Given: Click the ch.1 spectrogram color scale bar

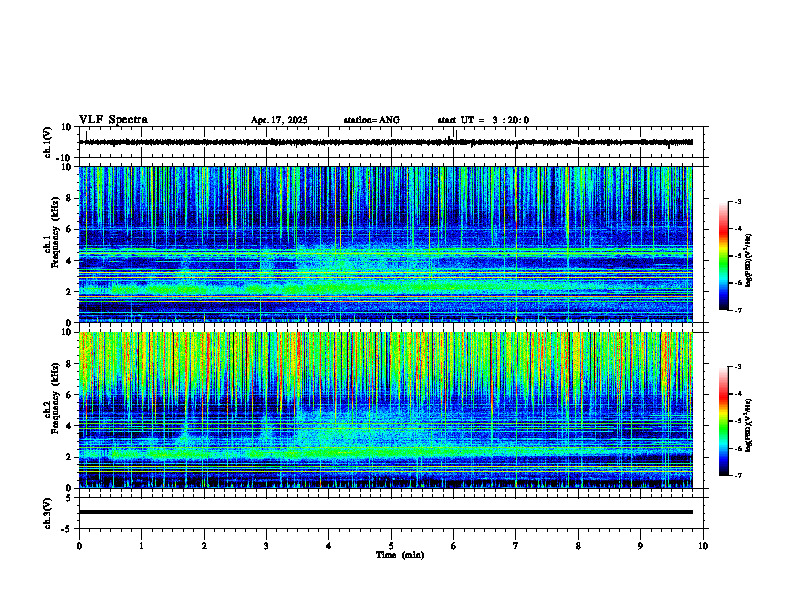Looking at the screenshot, I should pos(723,256).
